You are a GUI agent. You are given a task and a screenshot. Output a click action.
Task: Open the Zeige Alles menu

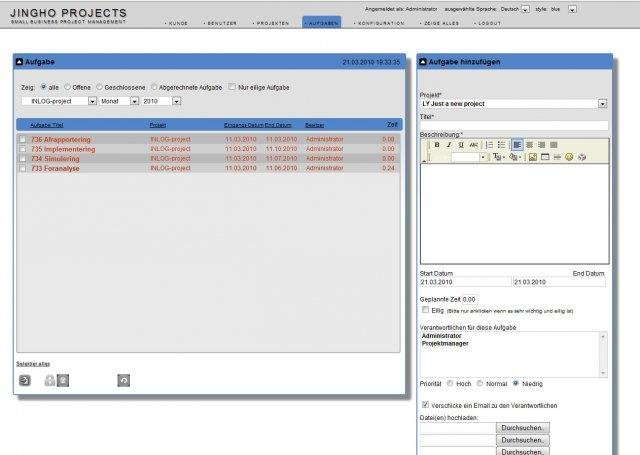click(x=440, y=23)
